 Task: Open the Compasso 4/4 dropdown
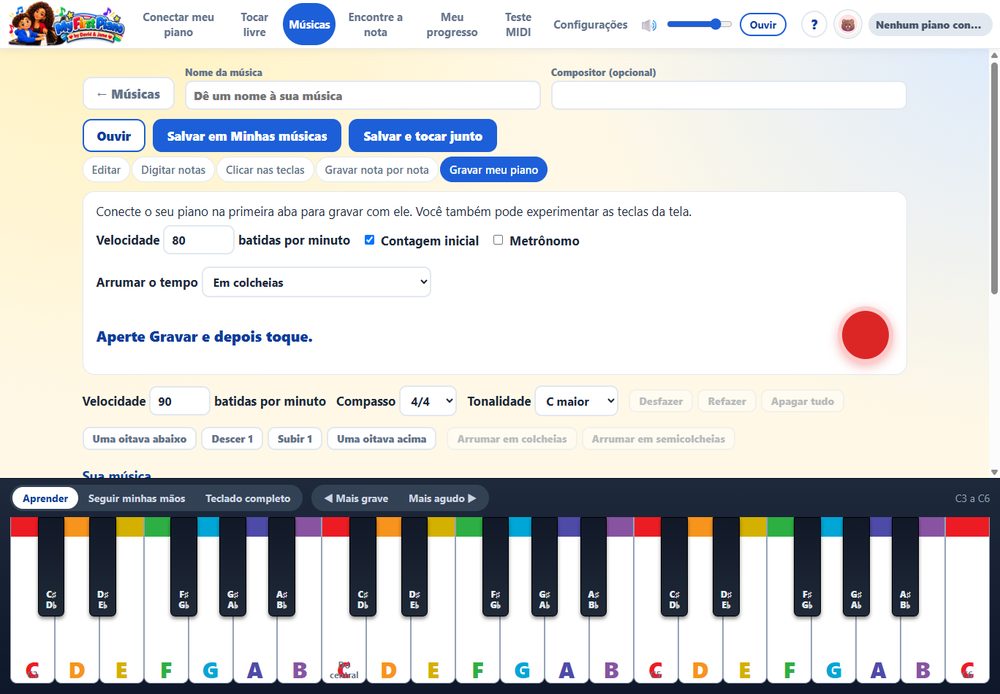428,401
